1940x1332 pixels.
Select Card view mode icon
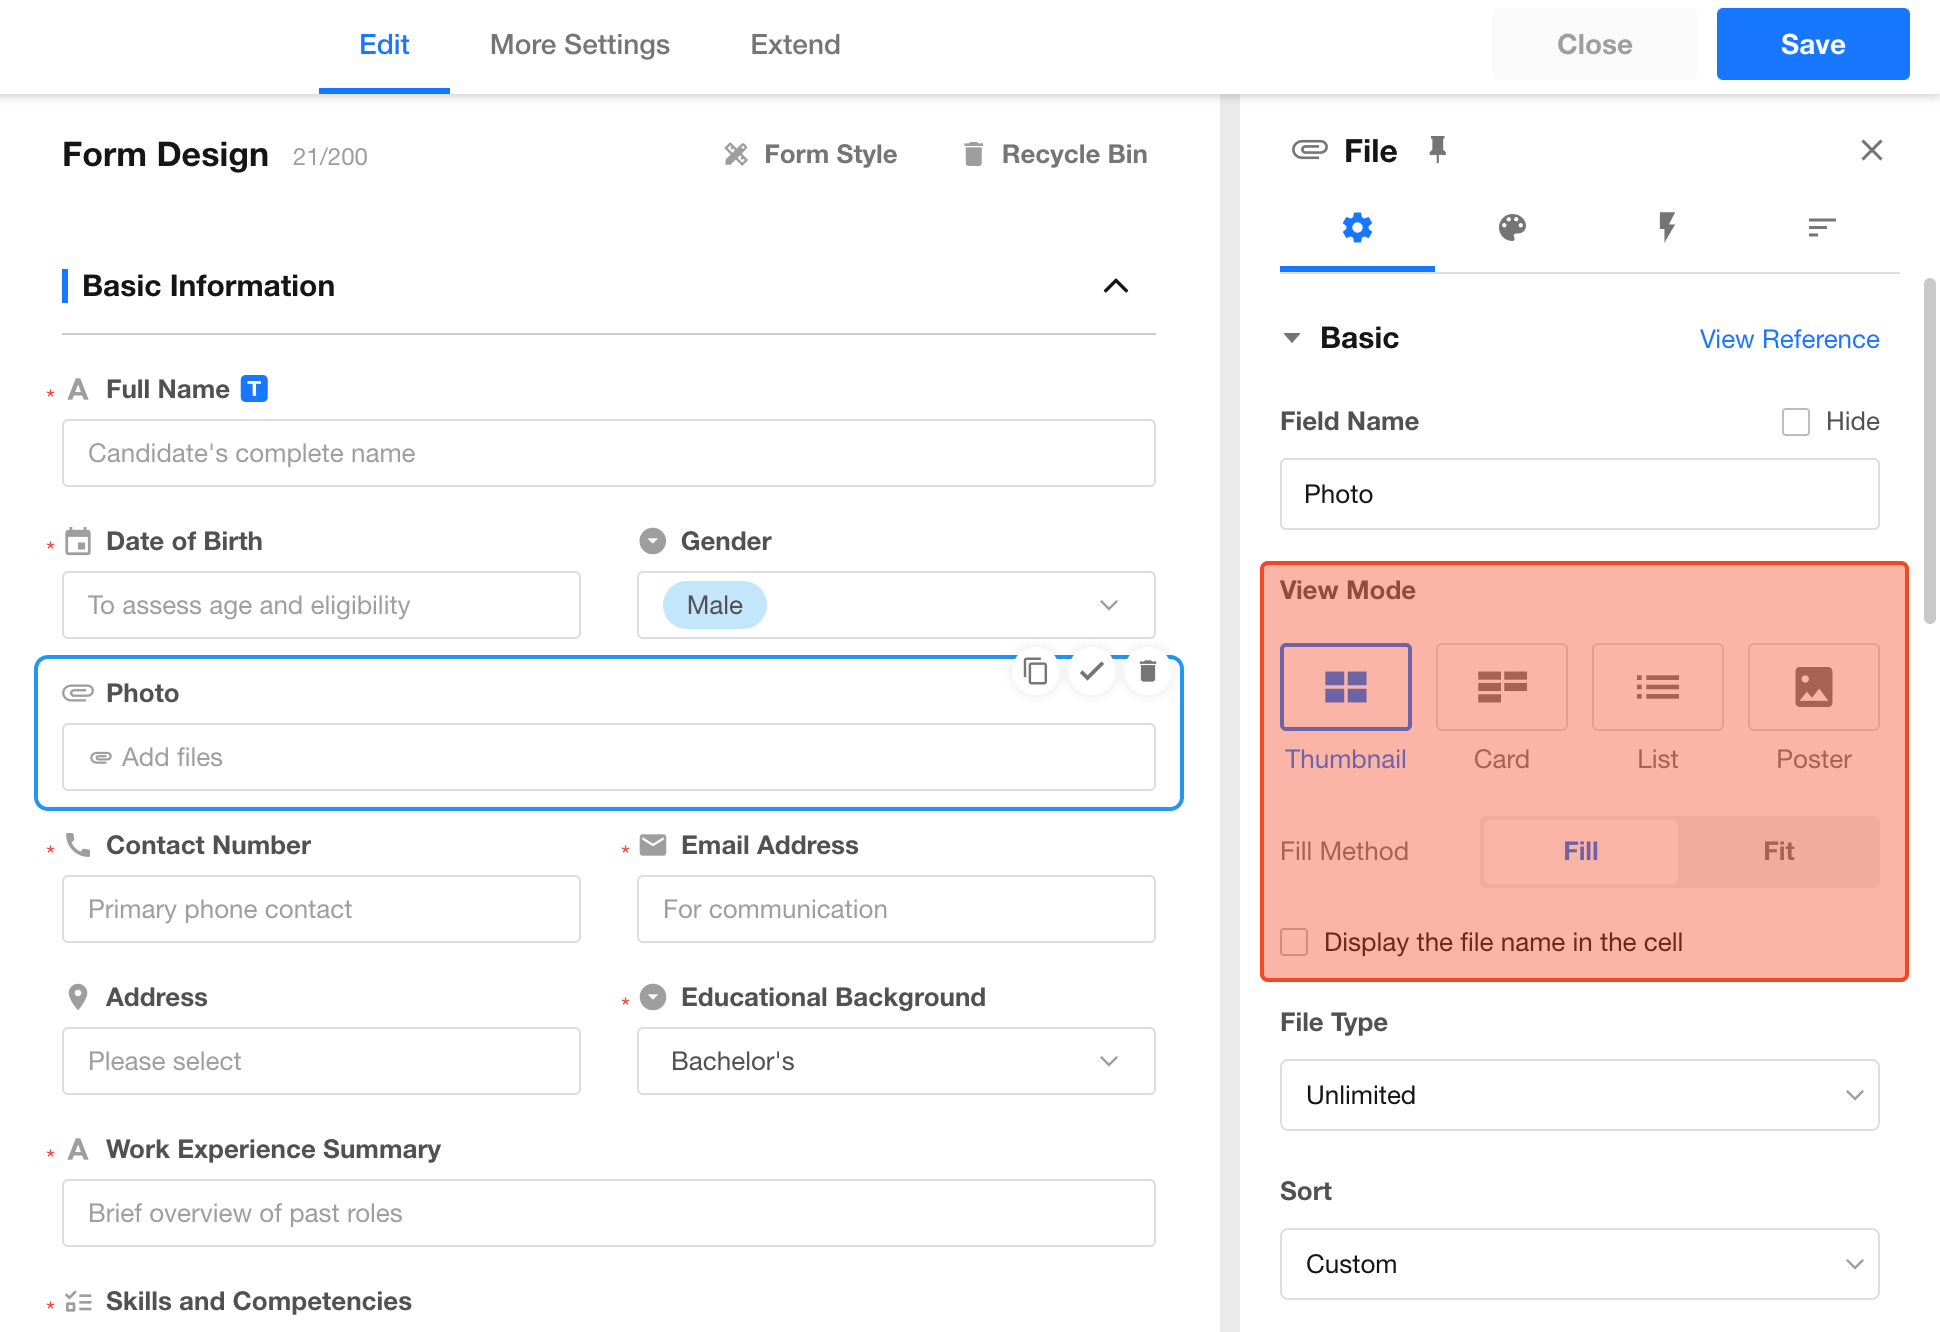coord(1501,687)
